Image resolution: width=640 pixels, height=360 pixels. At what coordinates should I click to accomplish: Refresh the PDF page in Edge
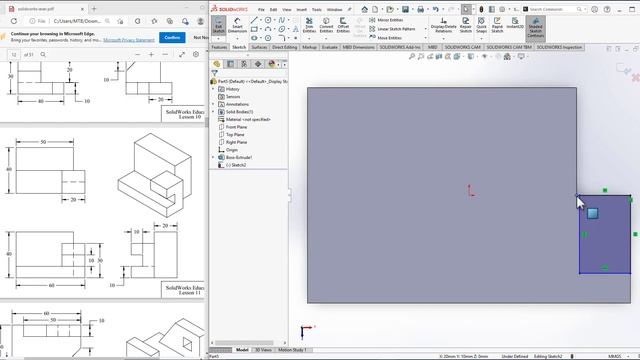[14, 21]
